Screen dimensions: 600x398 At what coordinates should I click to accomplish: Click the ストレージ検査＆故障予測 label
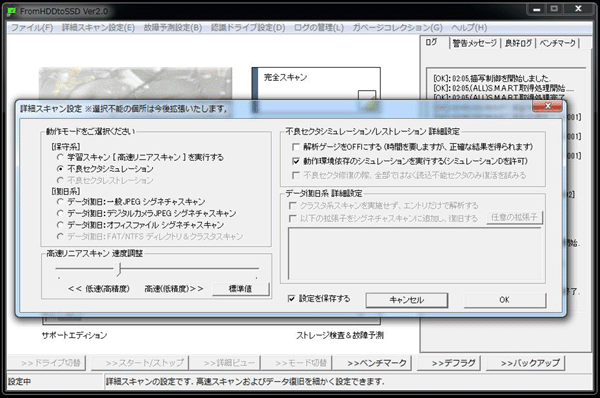point(340,336)
